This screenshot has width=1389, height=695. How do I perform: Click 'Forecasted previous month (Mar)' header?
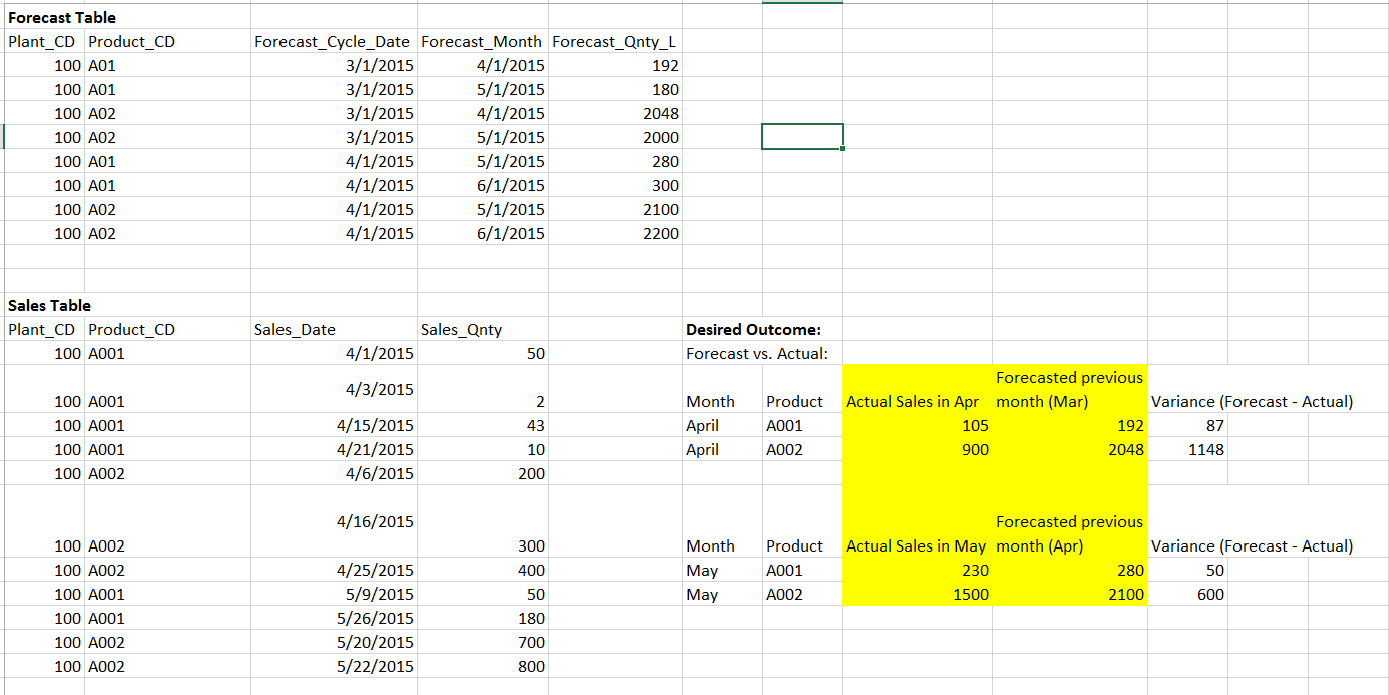coord(1069,389)
